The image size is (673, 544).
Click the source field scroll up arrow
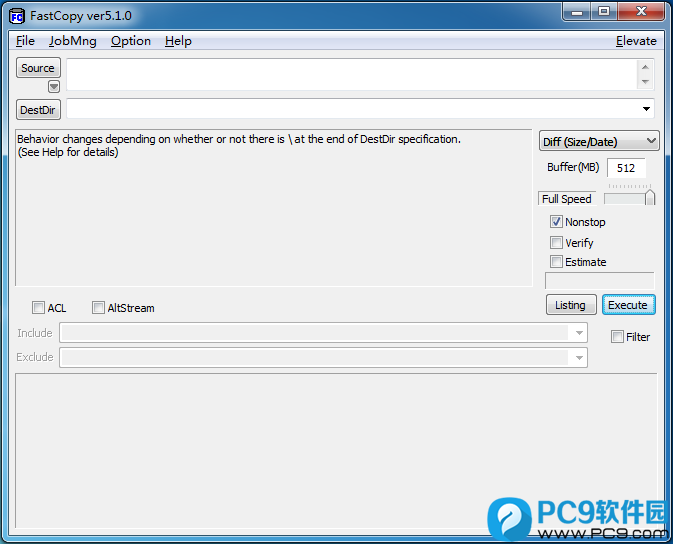click(x=645, y=67)
